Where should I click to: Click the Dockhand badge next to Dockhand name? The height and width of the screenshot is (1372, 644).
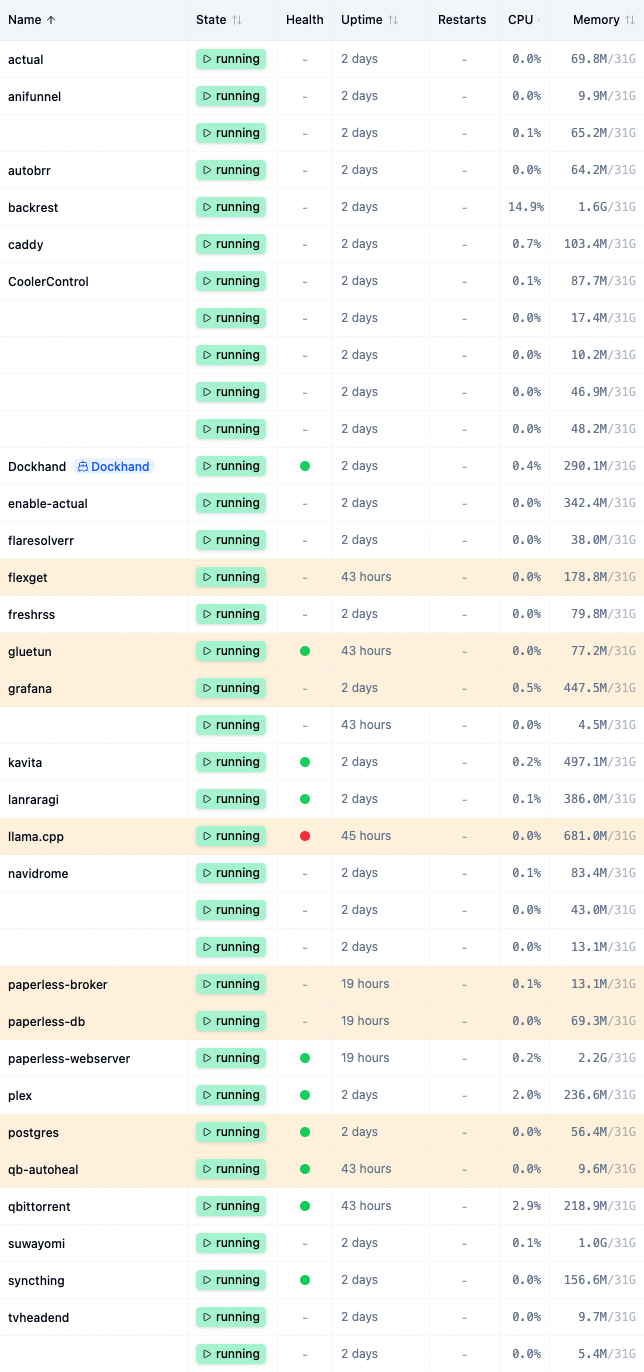tap(113, 466)
